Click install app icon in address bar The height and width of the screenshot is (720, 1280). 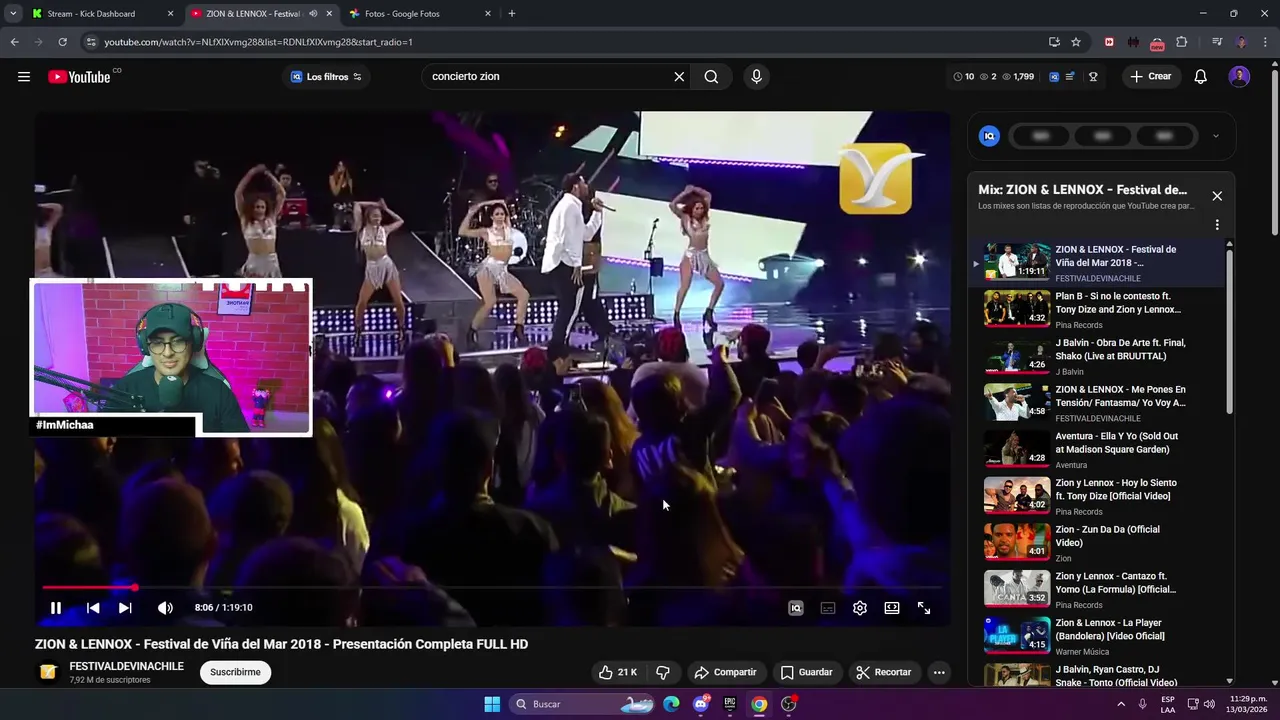pos(1054,42)
